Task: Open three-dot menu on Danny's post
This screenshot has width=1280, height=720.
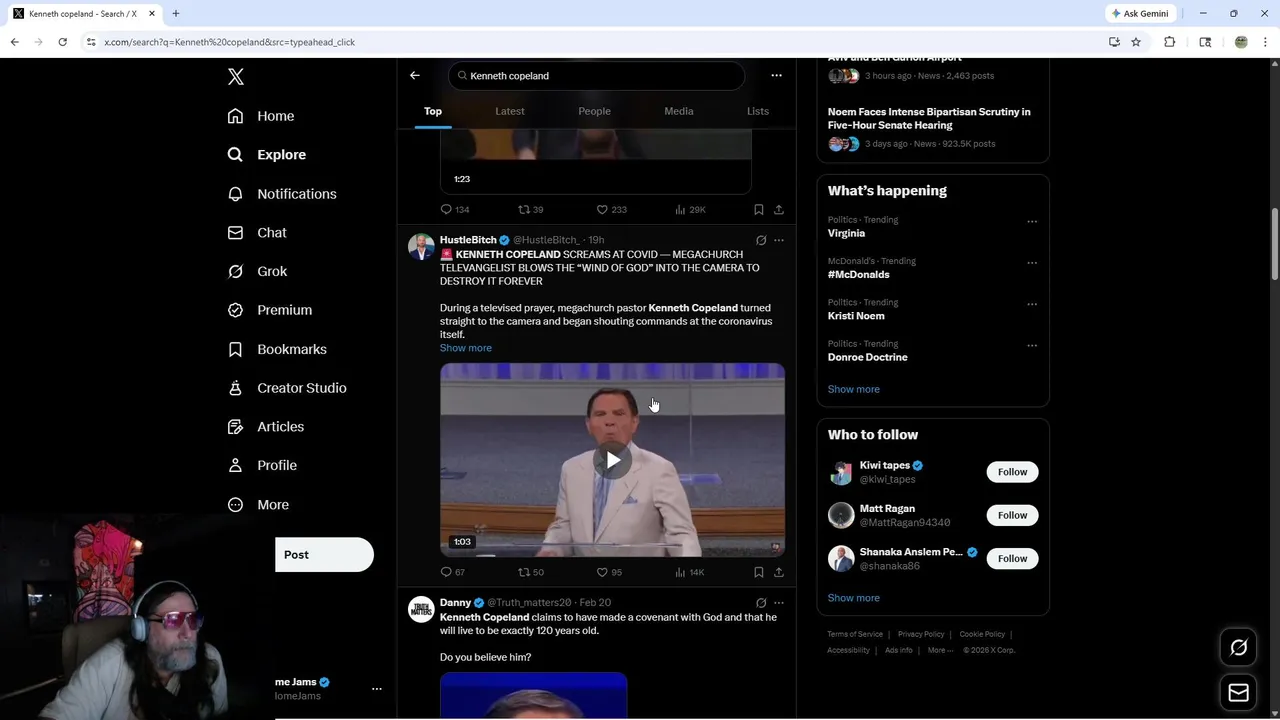Action: coord(779,603)
